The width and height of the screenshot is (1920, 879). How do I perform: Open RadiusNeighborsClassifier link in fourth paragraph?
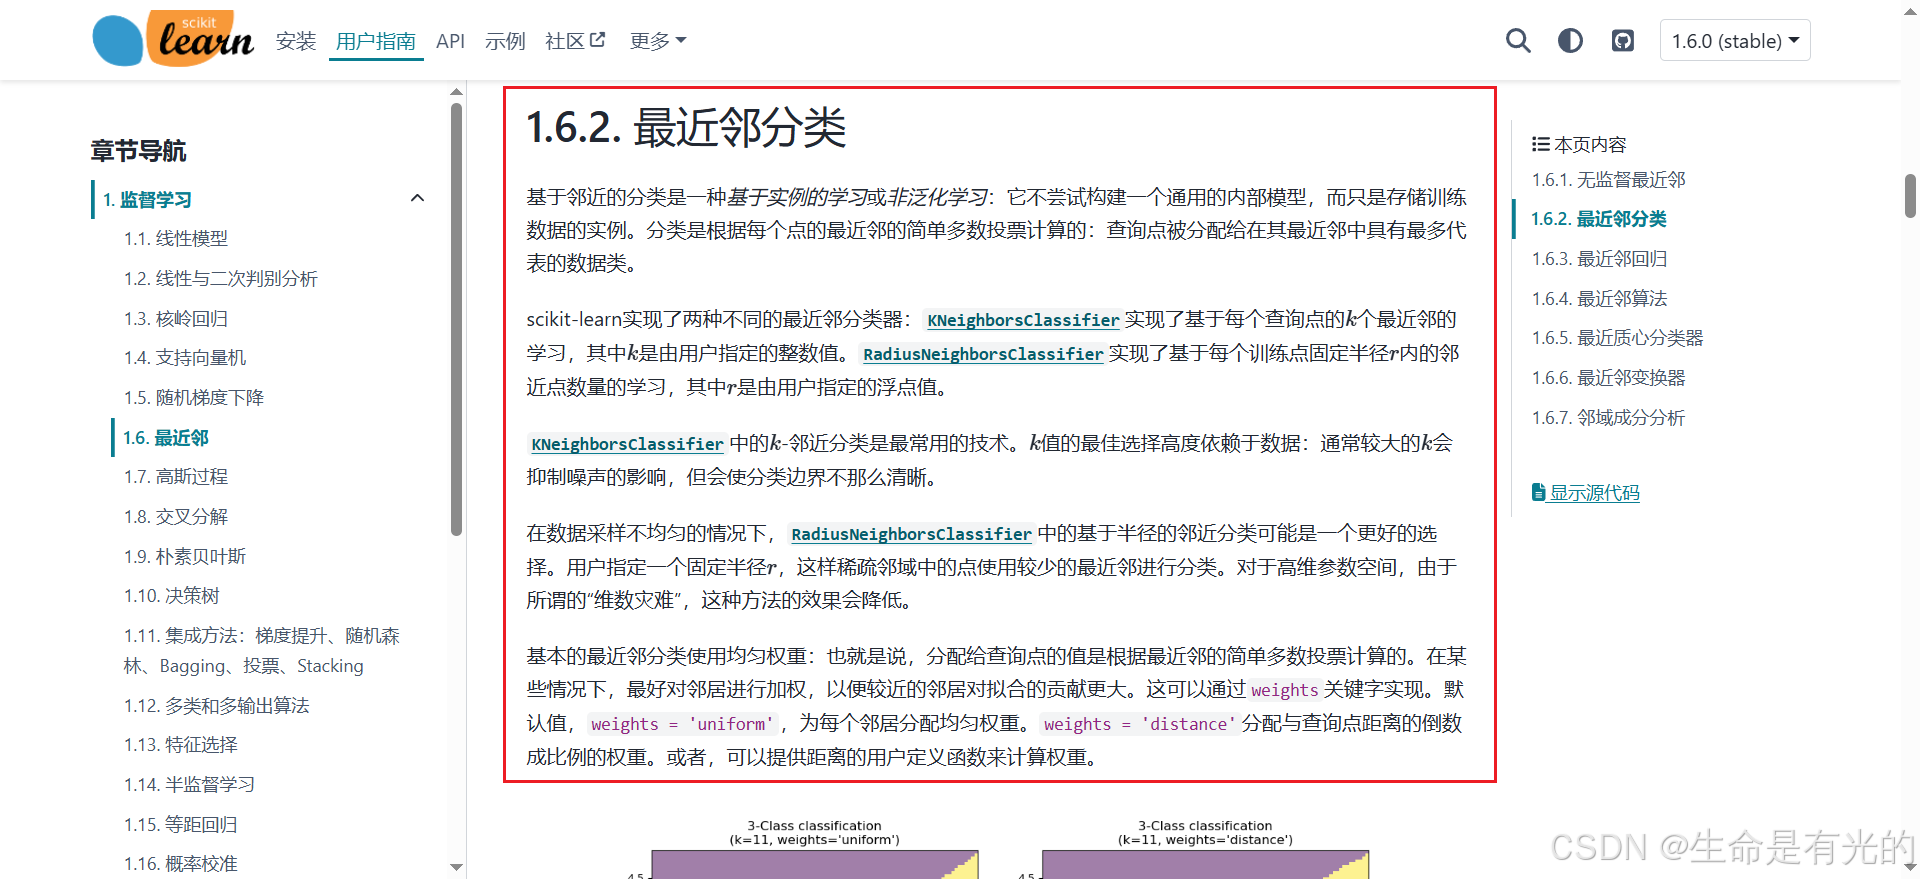(911, 534)
